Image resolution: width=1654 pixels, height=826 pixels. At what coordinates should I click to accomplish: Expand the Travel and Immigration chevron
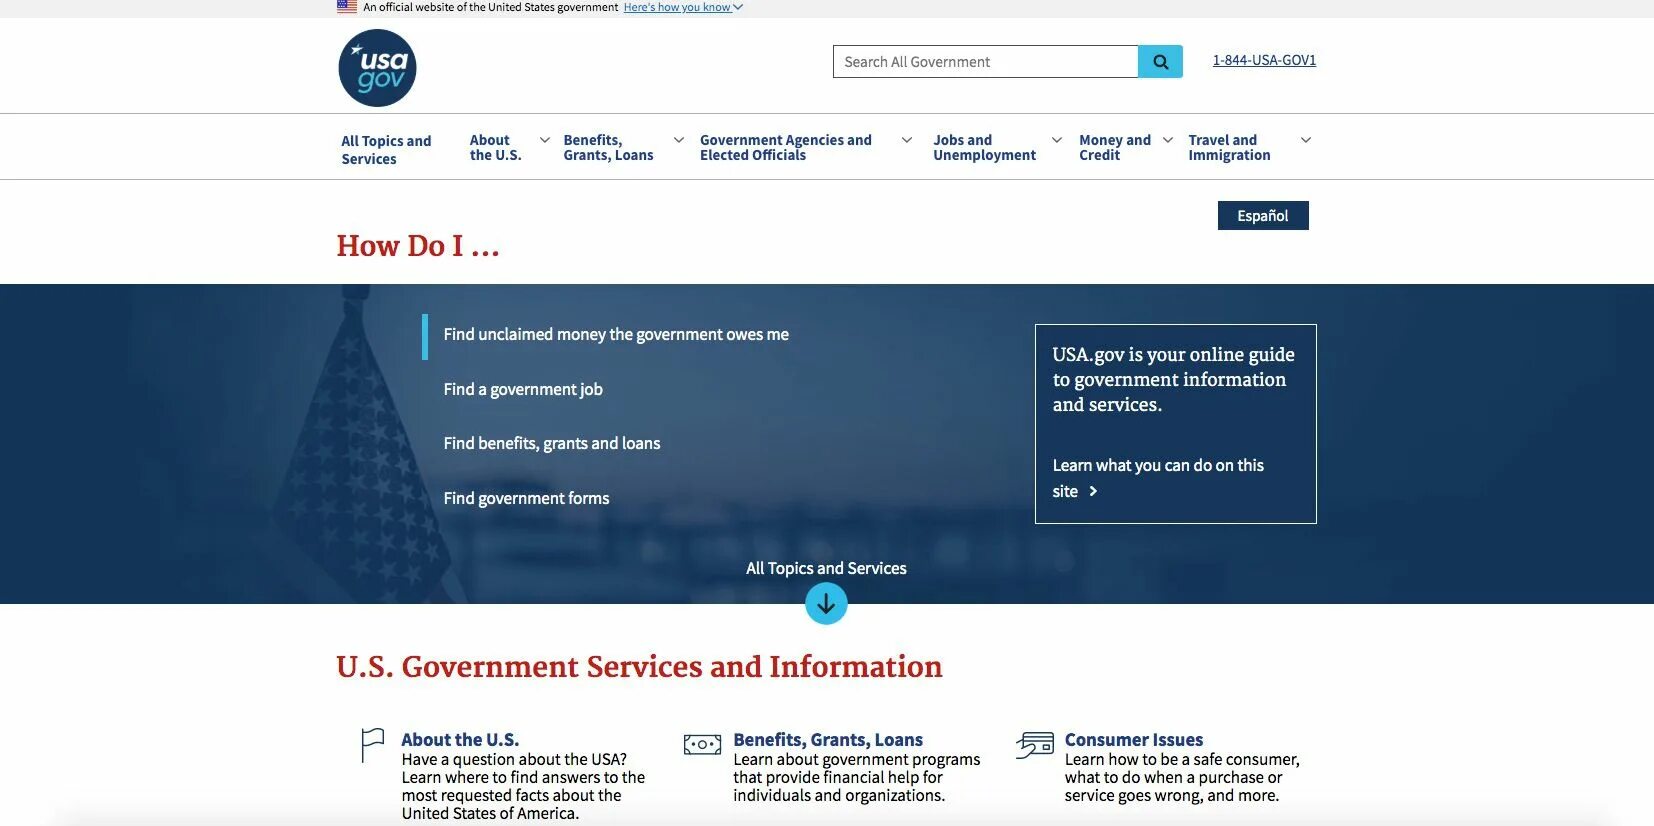pyautogui.click(x=1306, y=140)
